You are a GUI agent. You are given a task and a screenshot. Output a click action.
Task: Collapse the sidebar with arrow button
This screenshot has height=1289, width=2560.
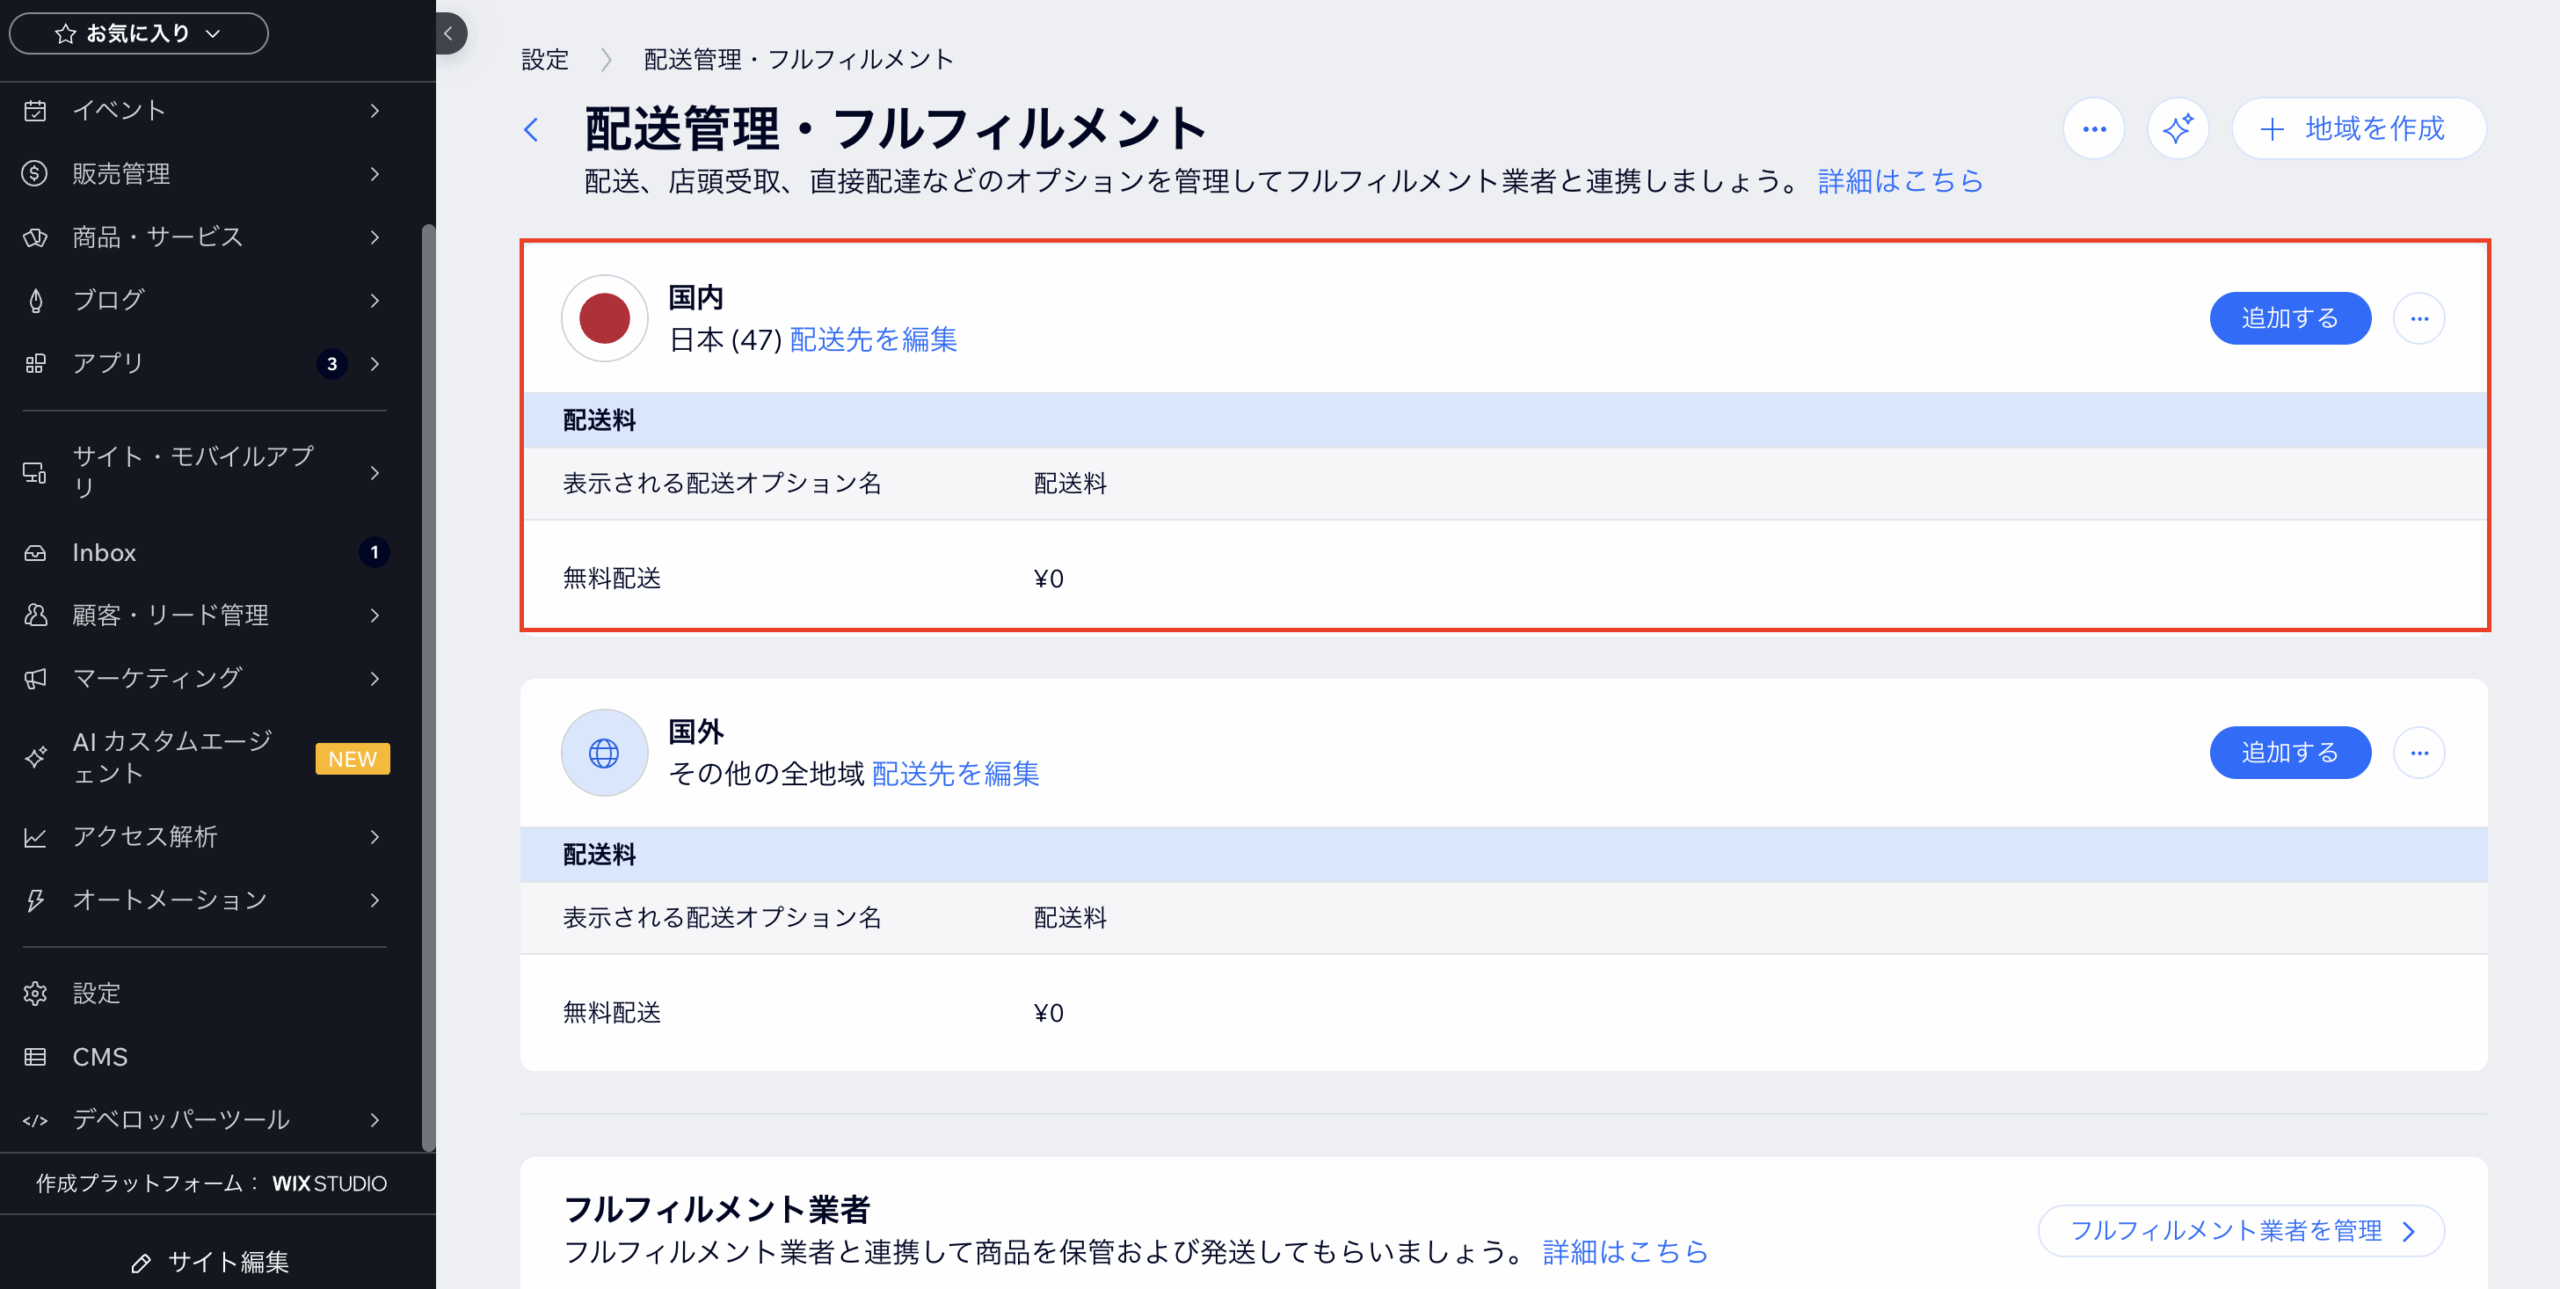pyautogui.click(x=449, y=34)
